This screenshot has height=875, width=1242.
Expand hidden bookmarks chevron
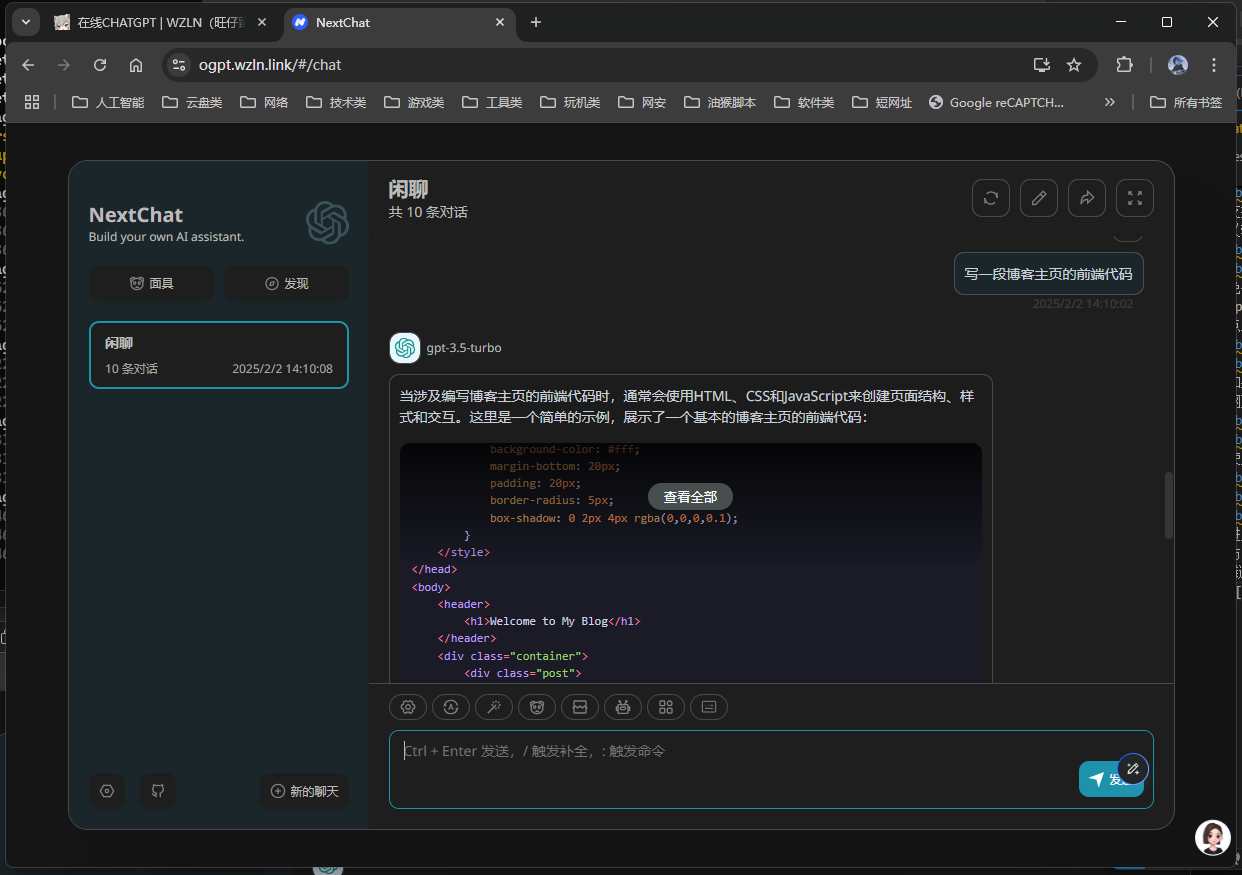pos(1109,102)
